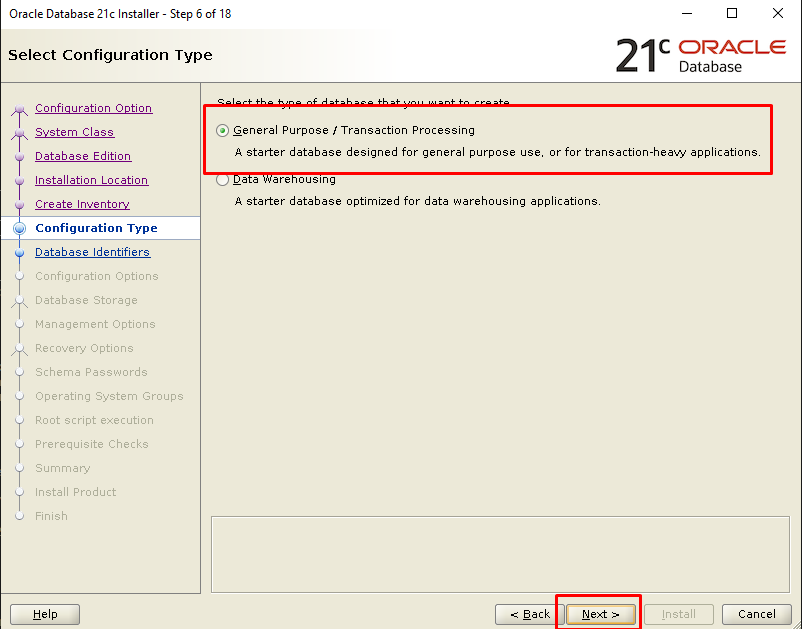Viewport: 802px width, 629px height.
Task: Click the Database Storage step marker icon
Action: click(x=19, y=301)
